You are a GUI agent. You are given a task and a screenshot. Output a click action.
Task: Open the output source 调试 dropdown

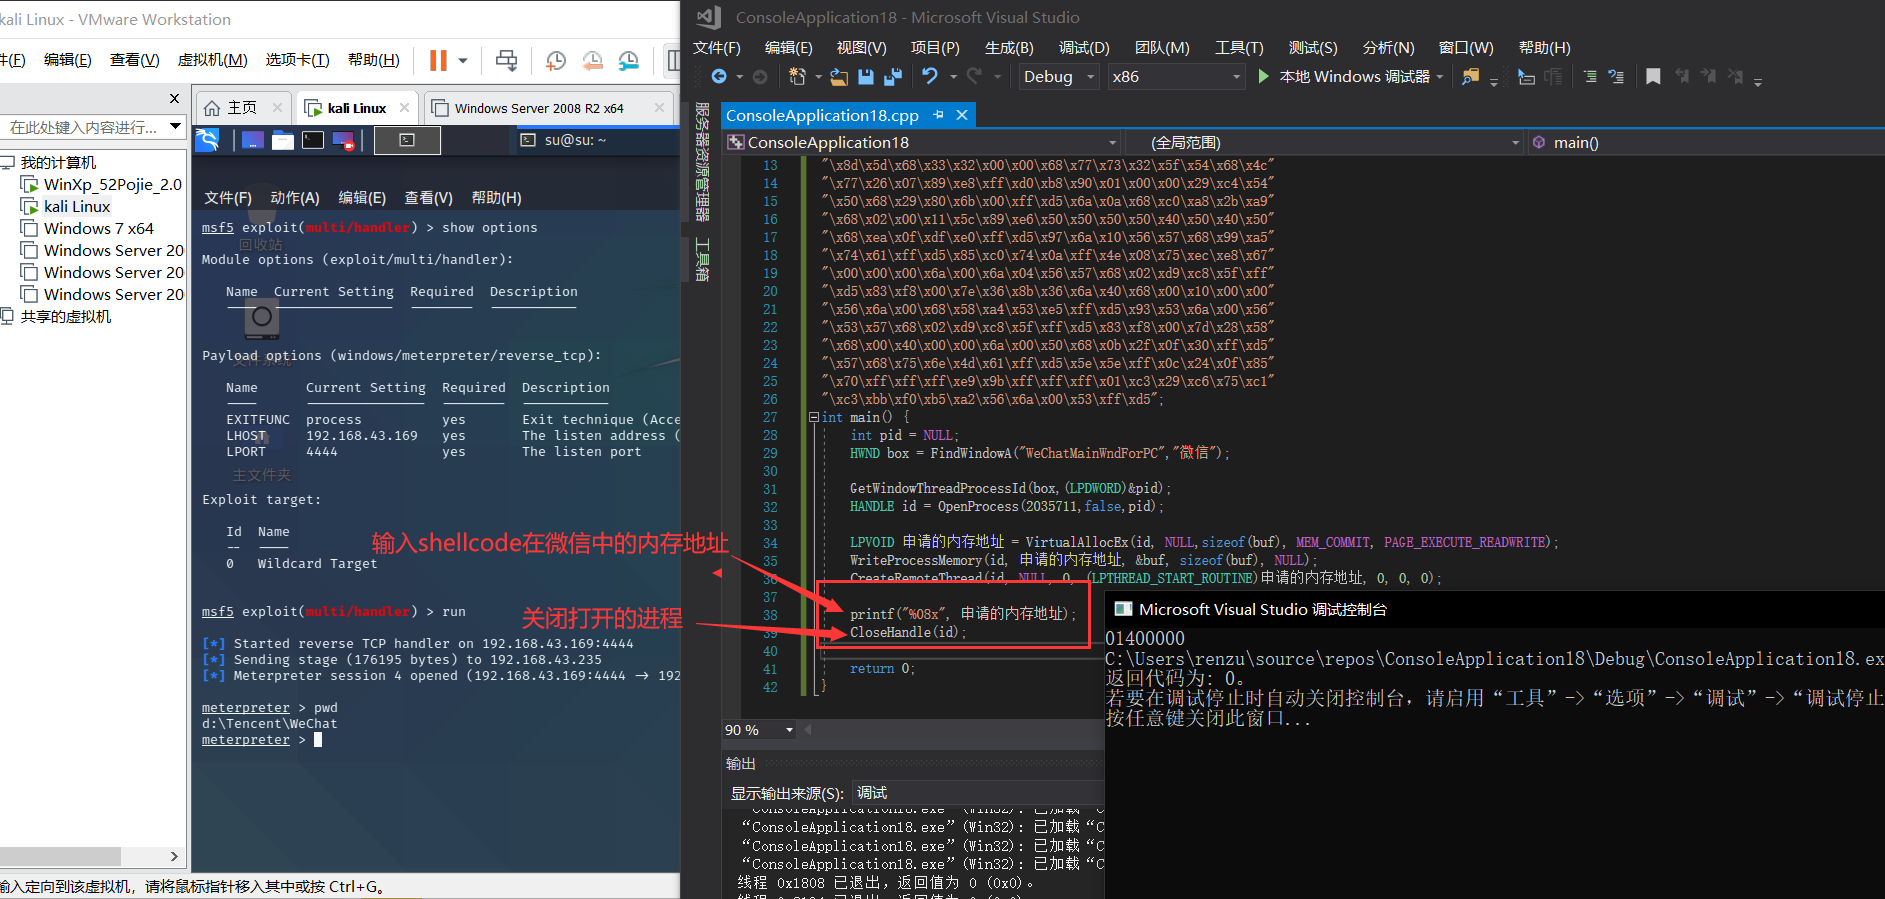[978, 793]
